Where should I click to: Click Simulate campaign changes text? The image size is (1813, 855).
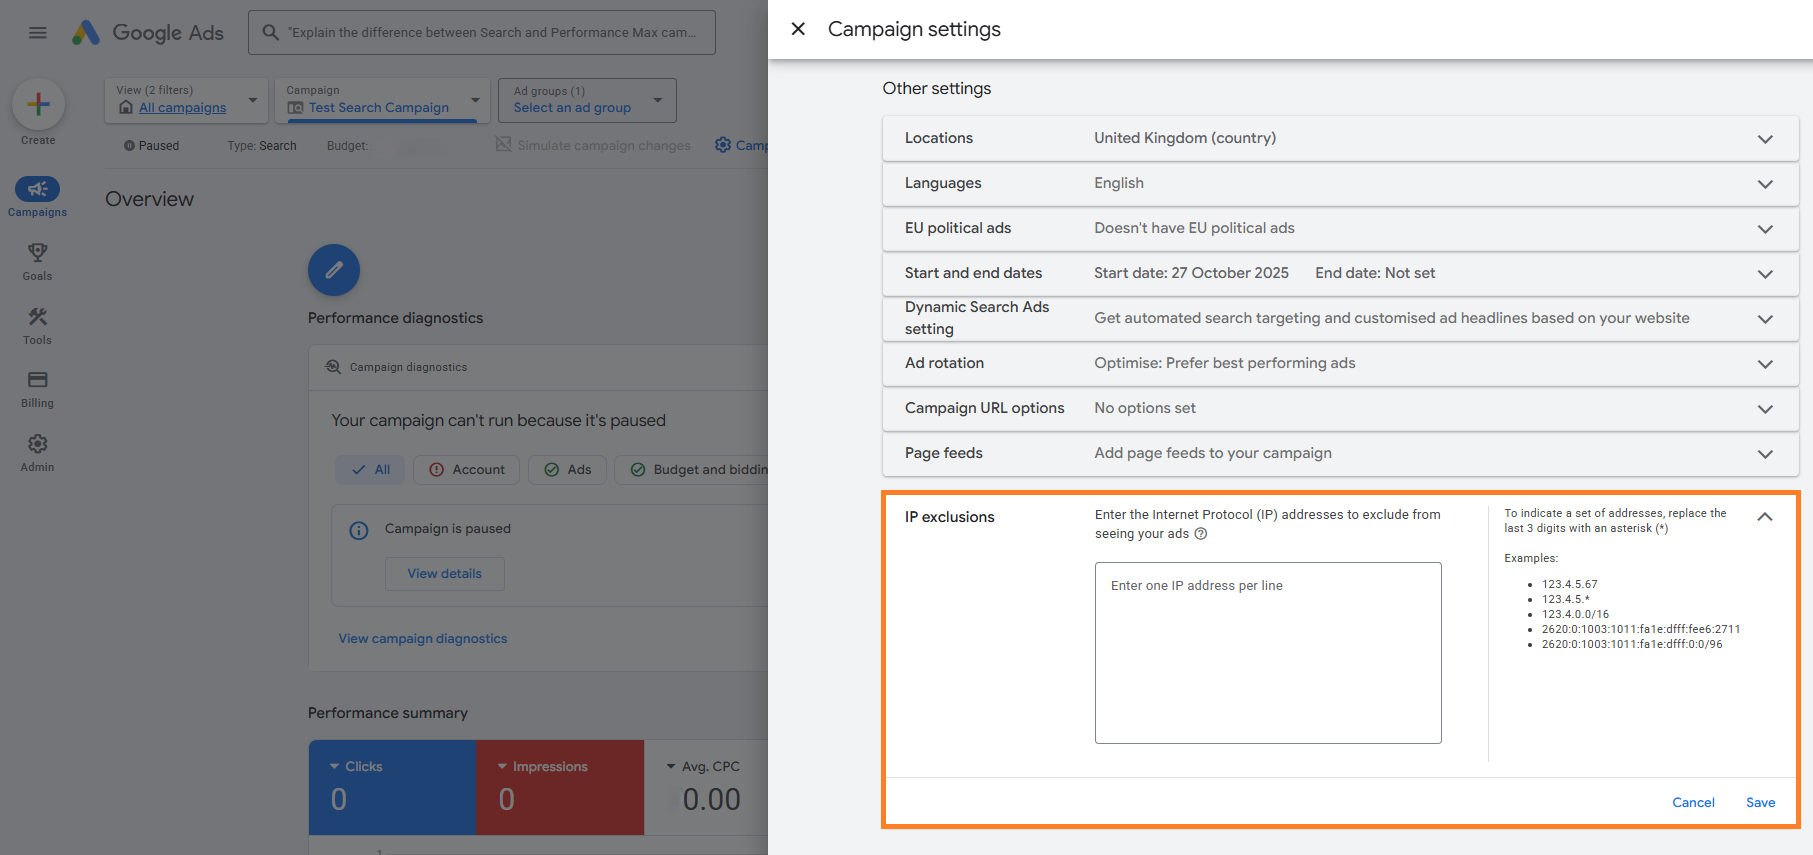604,146
